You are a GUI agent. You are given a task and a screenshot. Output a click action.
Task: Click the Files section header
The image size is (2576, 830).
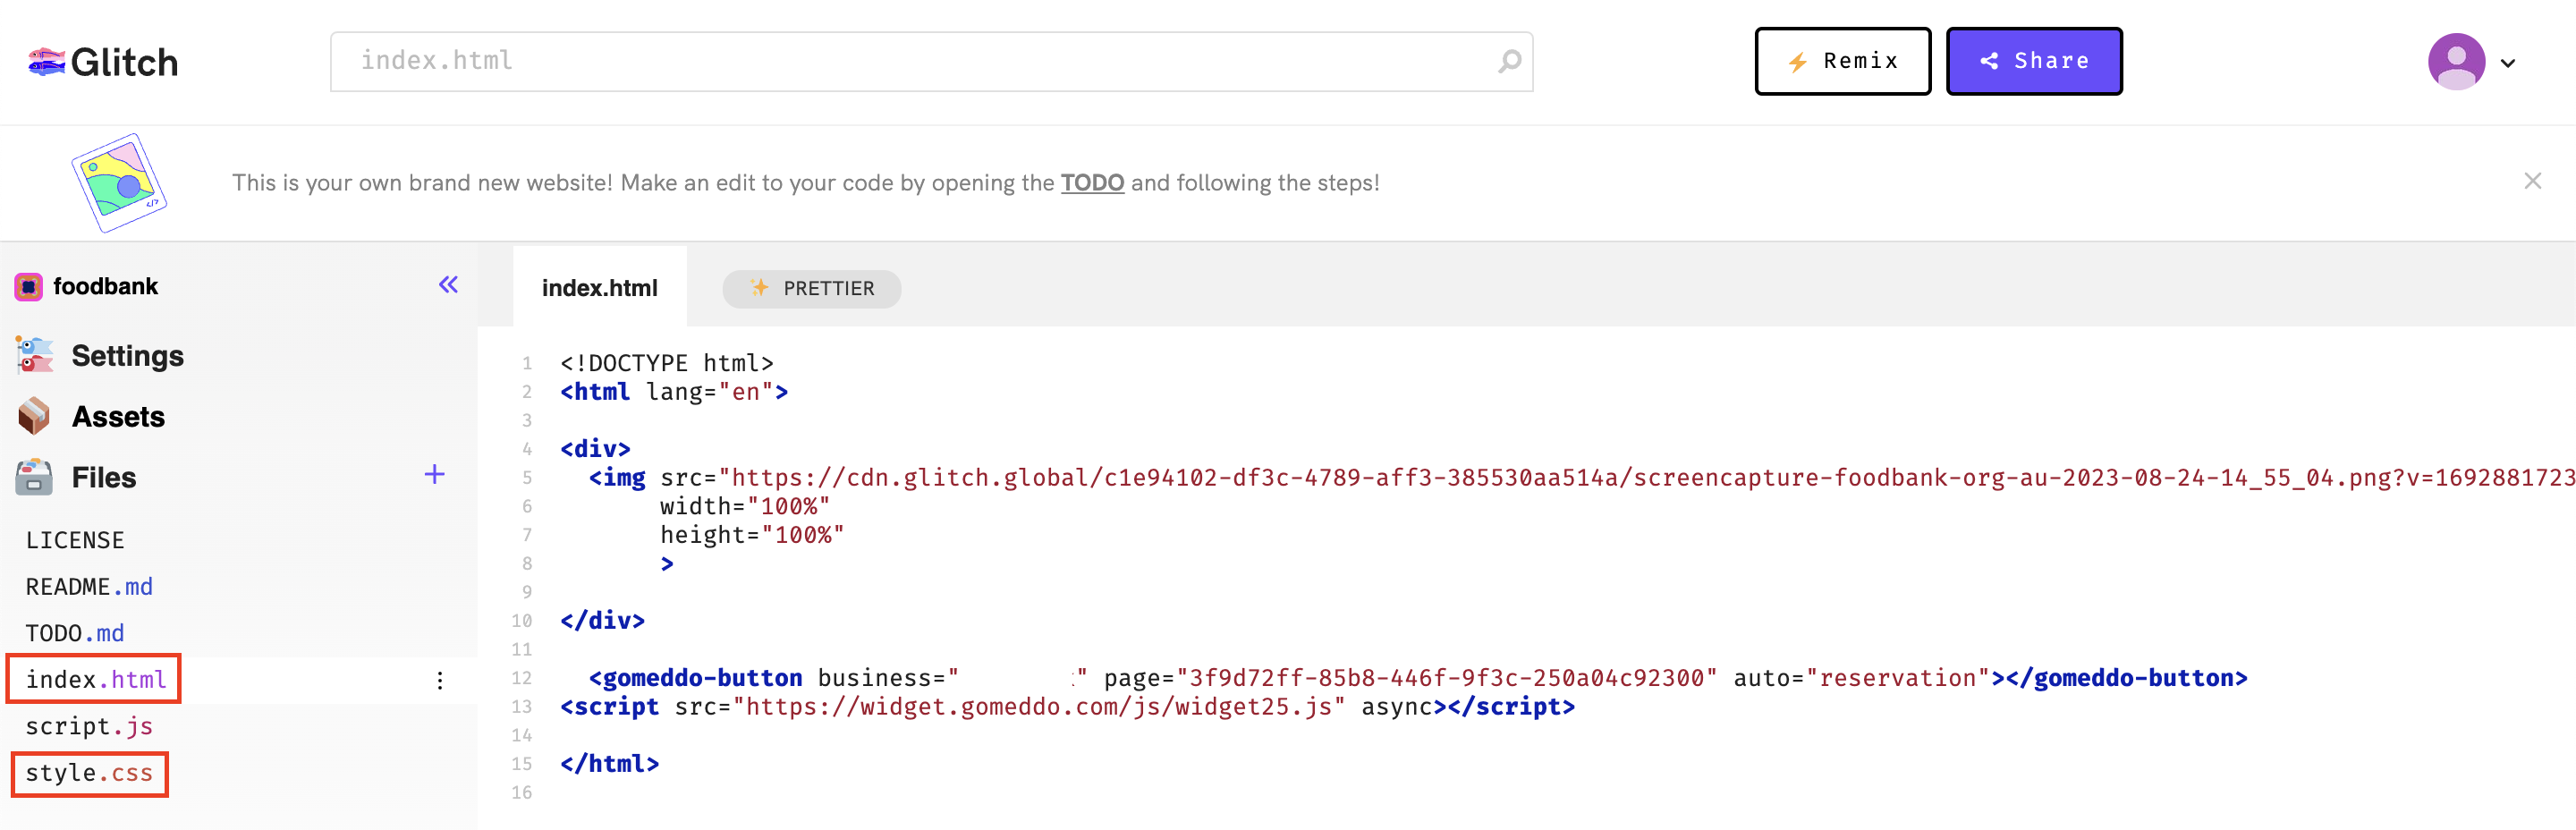(103, 478)
